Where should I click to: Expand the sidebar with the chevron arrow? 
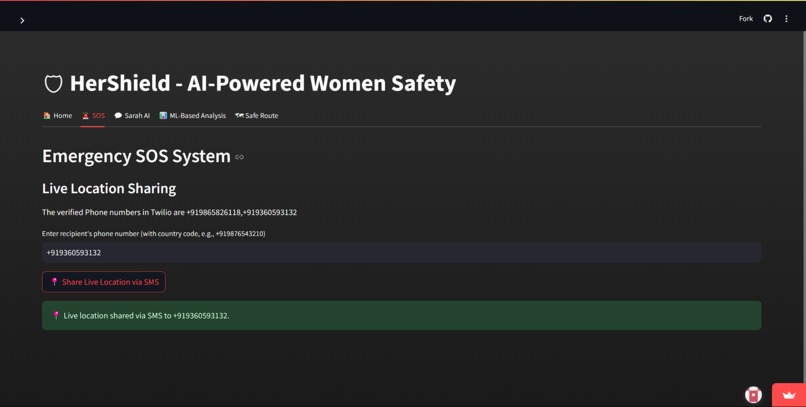[22, 21]
